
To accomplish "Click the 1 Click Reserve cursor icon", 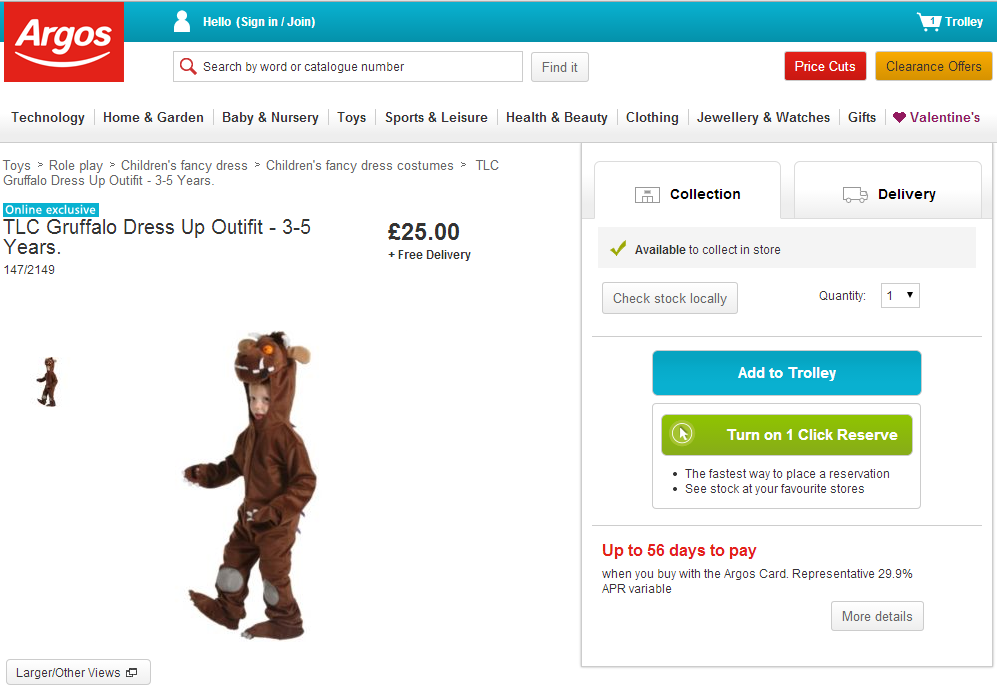I will pyautogui.click(x=683, y=434).
